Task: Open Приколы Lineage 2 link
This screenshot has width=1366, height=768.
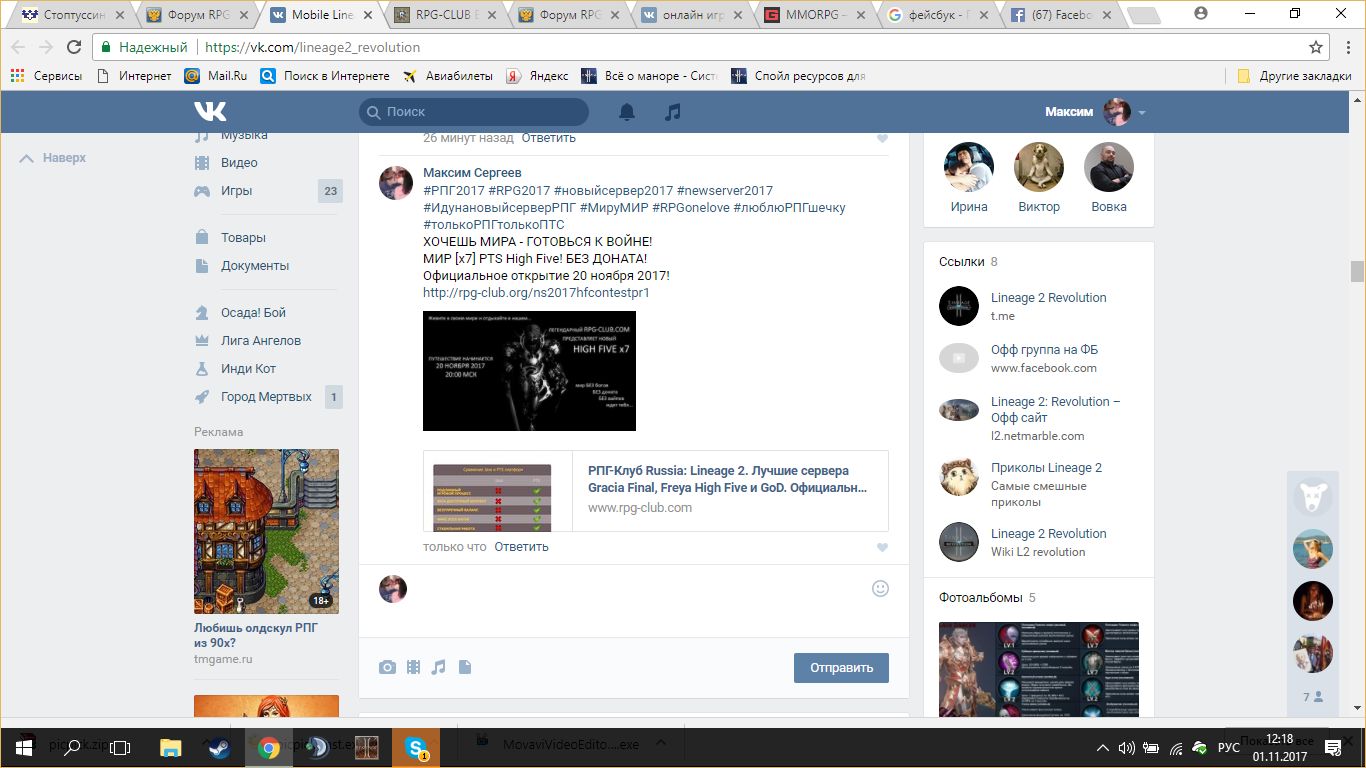Action: (x=1046, y=468)
